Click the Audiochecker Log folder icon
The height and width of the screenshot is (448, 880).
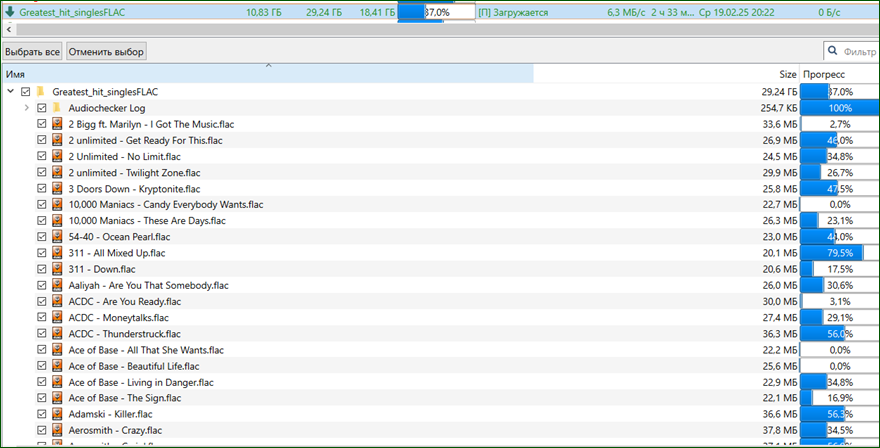pos(57,108)
